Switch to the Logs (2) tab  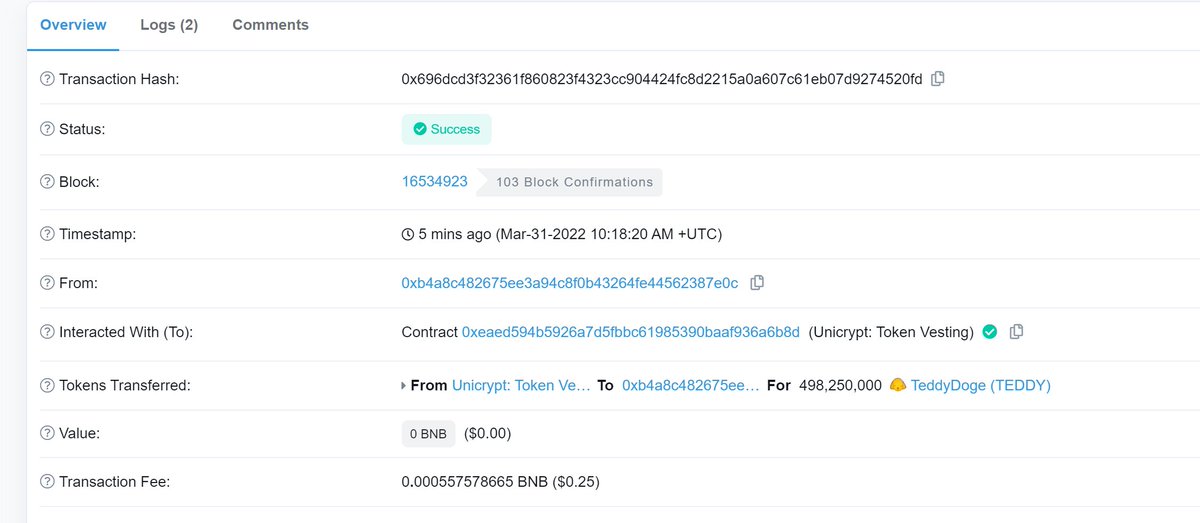(x=169, y=25)
